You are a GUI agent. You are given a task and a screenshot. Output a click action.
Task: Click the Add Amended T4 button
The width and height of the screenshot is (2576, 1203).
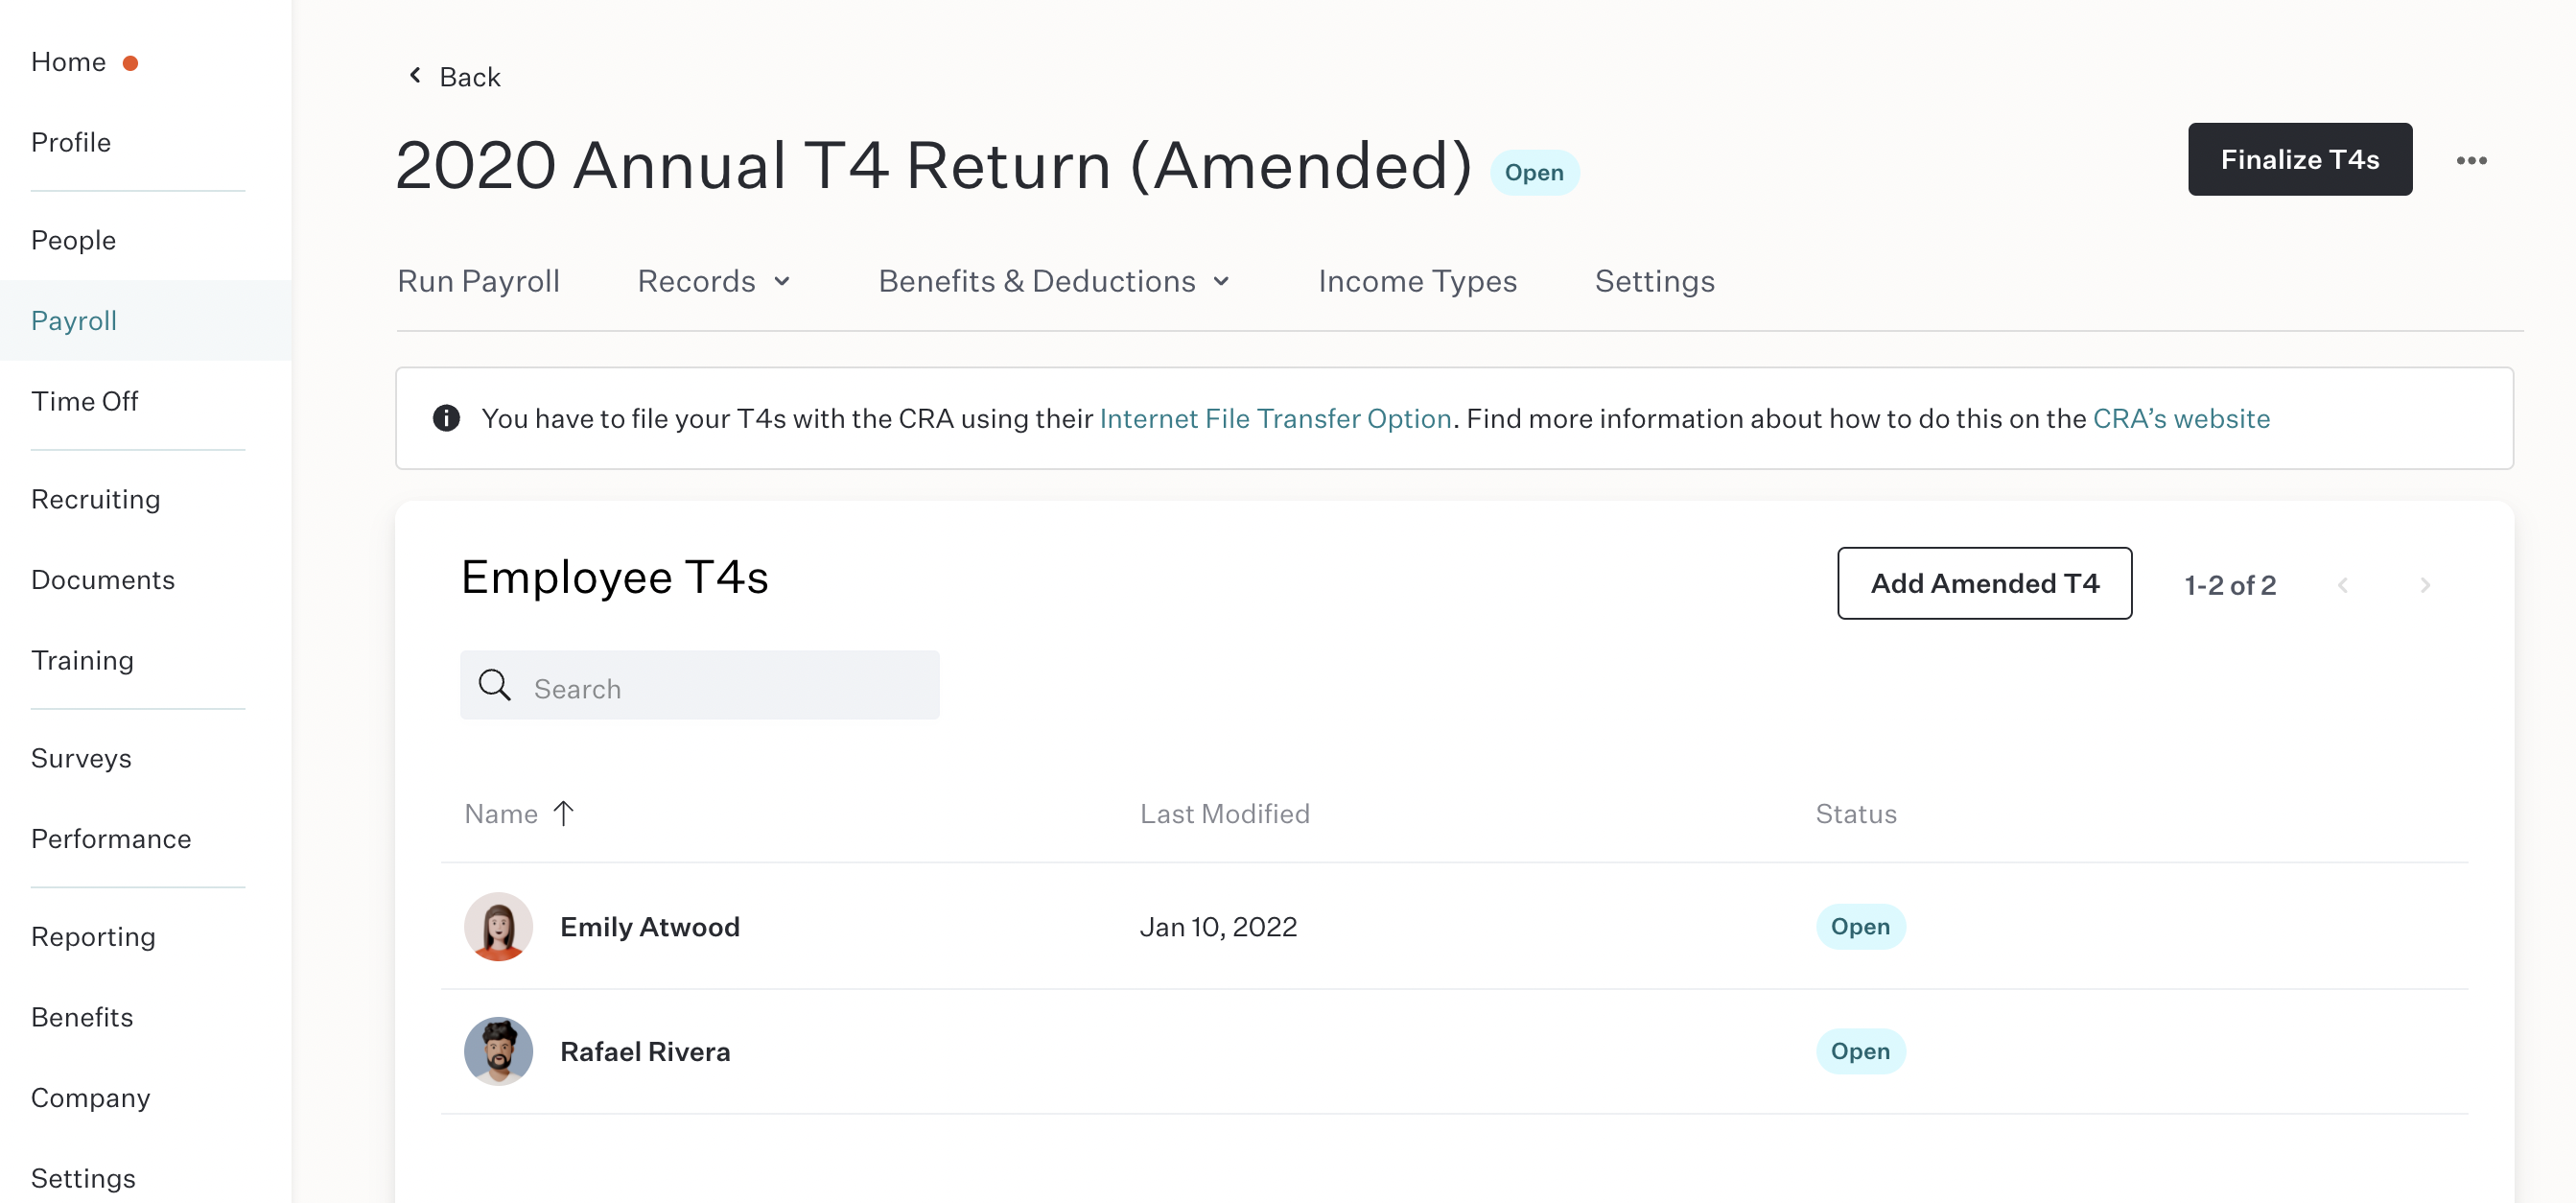tap(1984, 583)
